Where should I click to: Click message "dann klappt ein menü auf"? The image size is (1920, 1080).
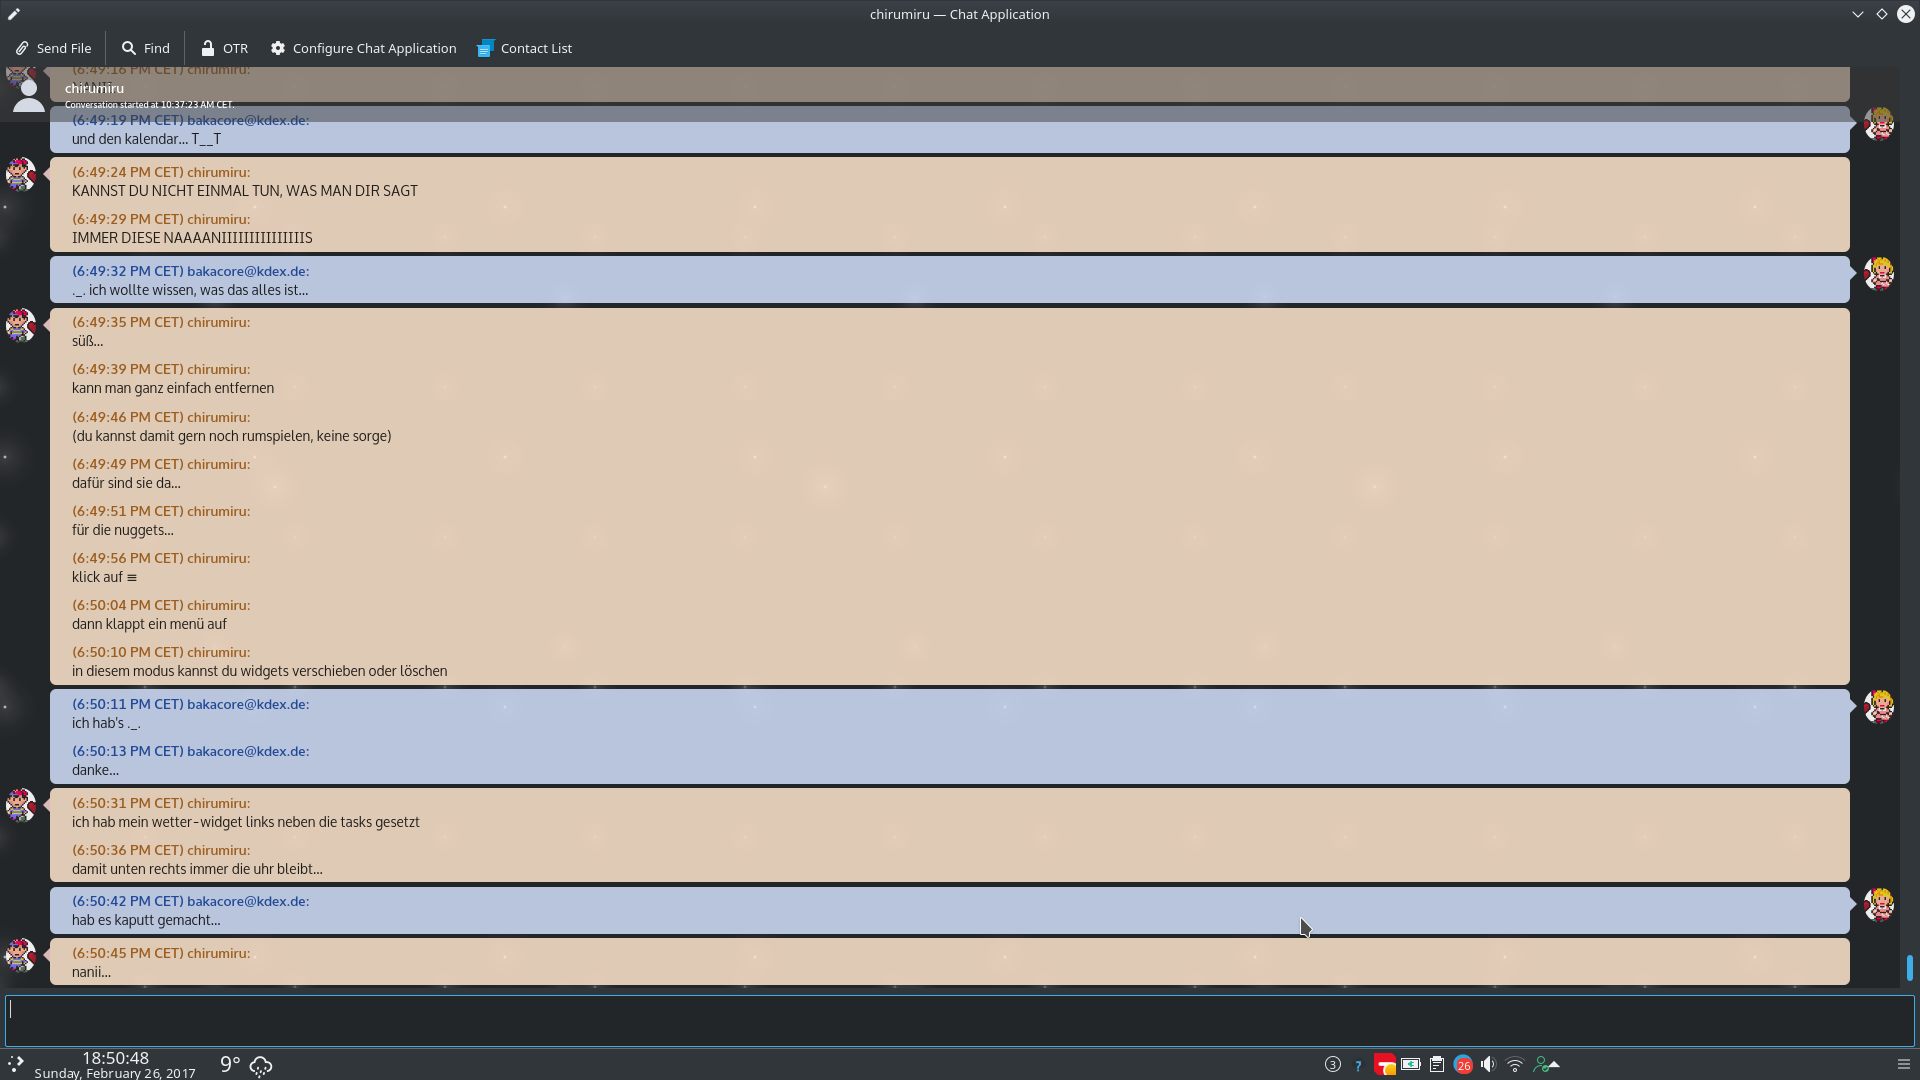[x=149, y=624]
